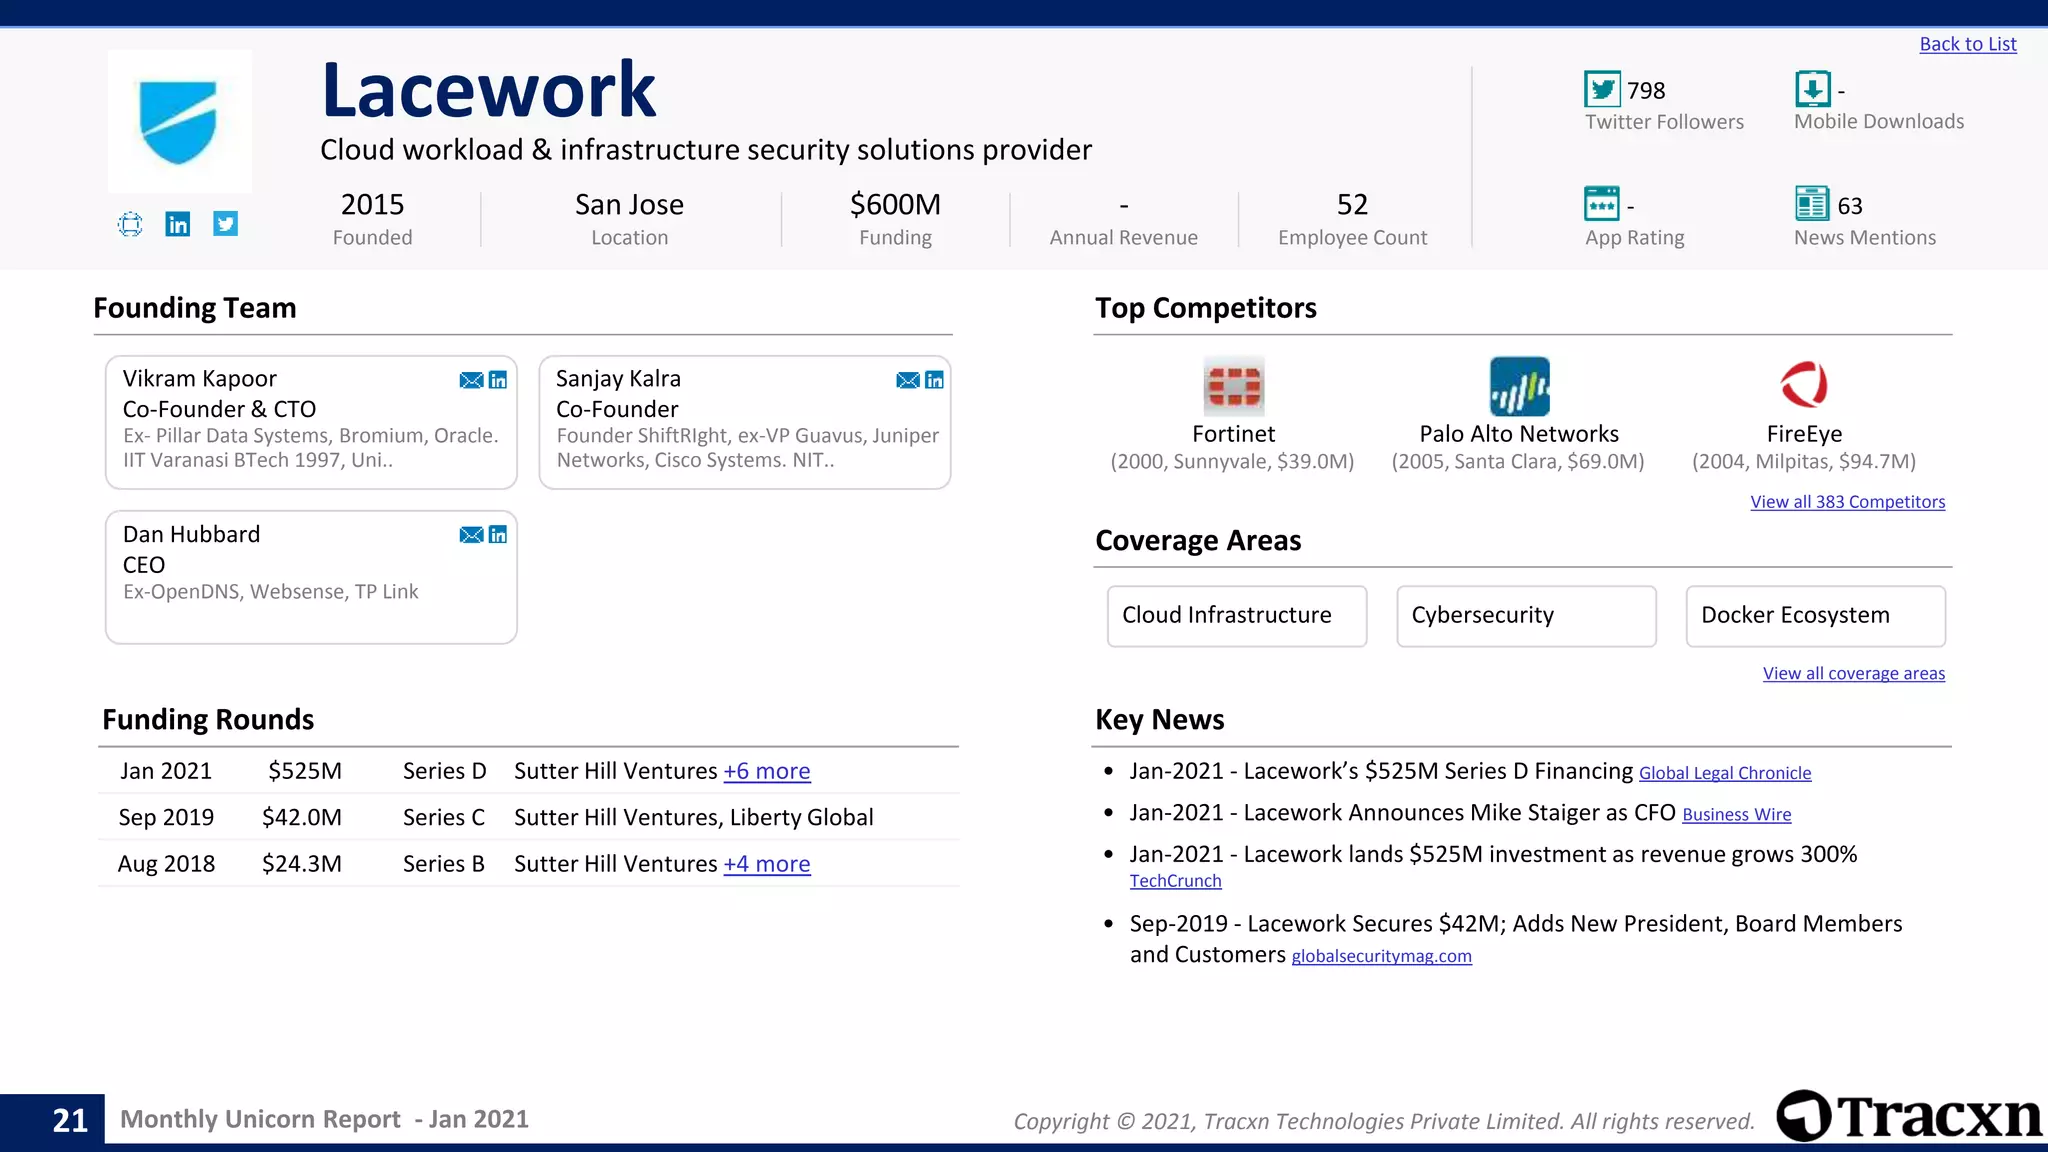Click the Palo Alto Networks logo
The height and width of the screenshot is (1152, 2048).
pyautogui.click(x=1520, y=386)
